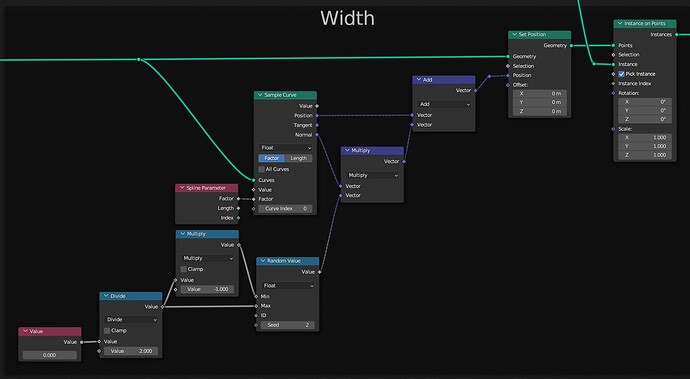Click Sample Curve Position output socket

pyautogui.click(x=317, y=116)
